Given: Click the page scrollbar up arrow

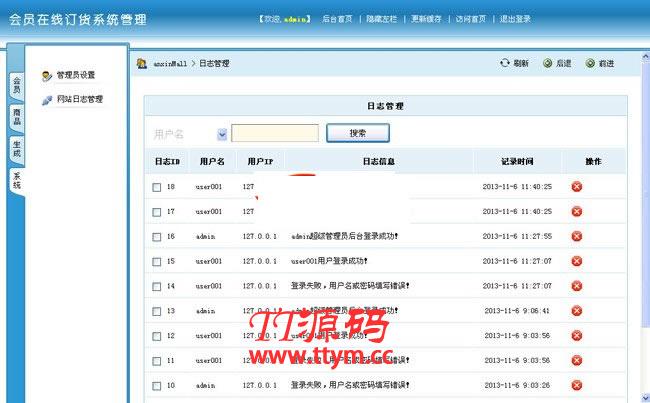Looking at the screenshot, I should point(645,57).
